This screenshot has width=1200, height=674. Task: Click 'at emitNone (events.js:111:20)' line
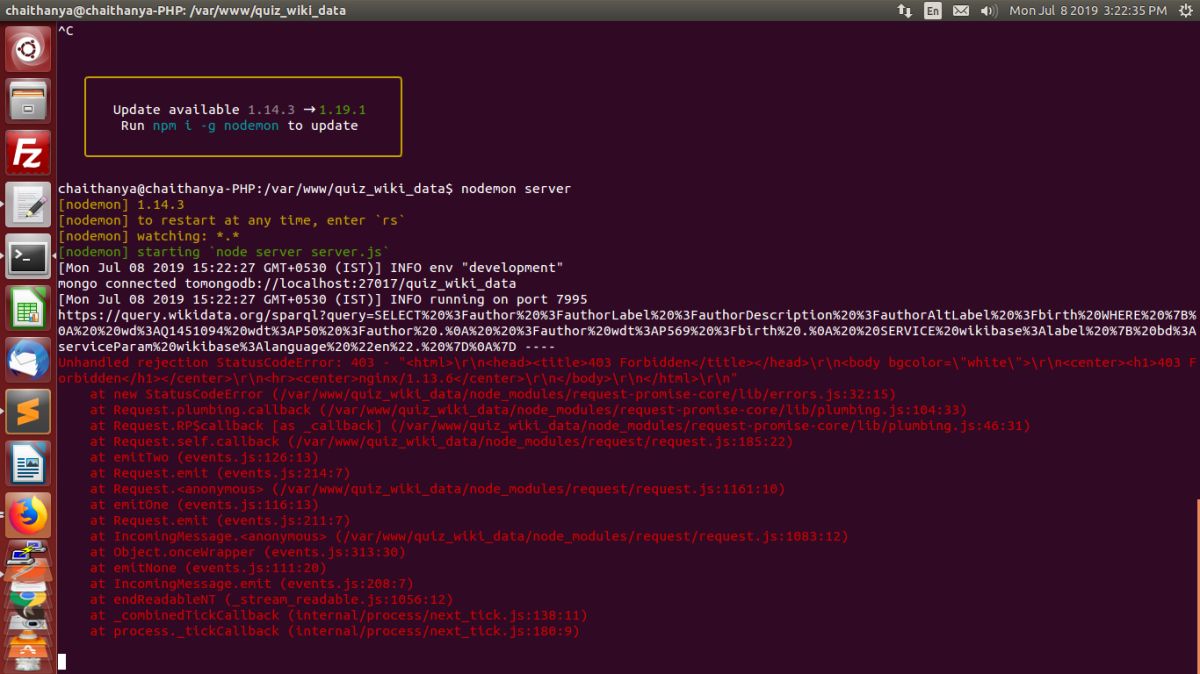[x=208, y=568]
